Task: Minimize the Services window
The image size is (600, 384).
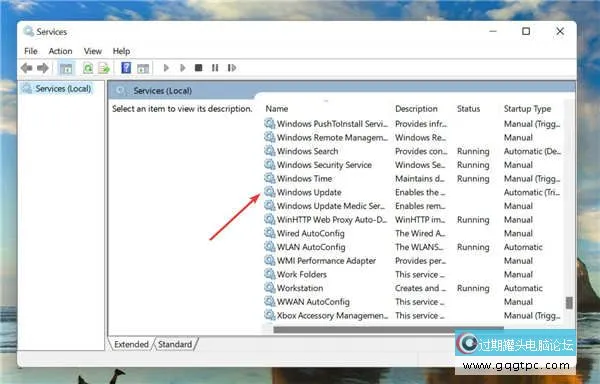Action: pos(493,31)
